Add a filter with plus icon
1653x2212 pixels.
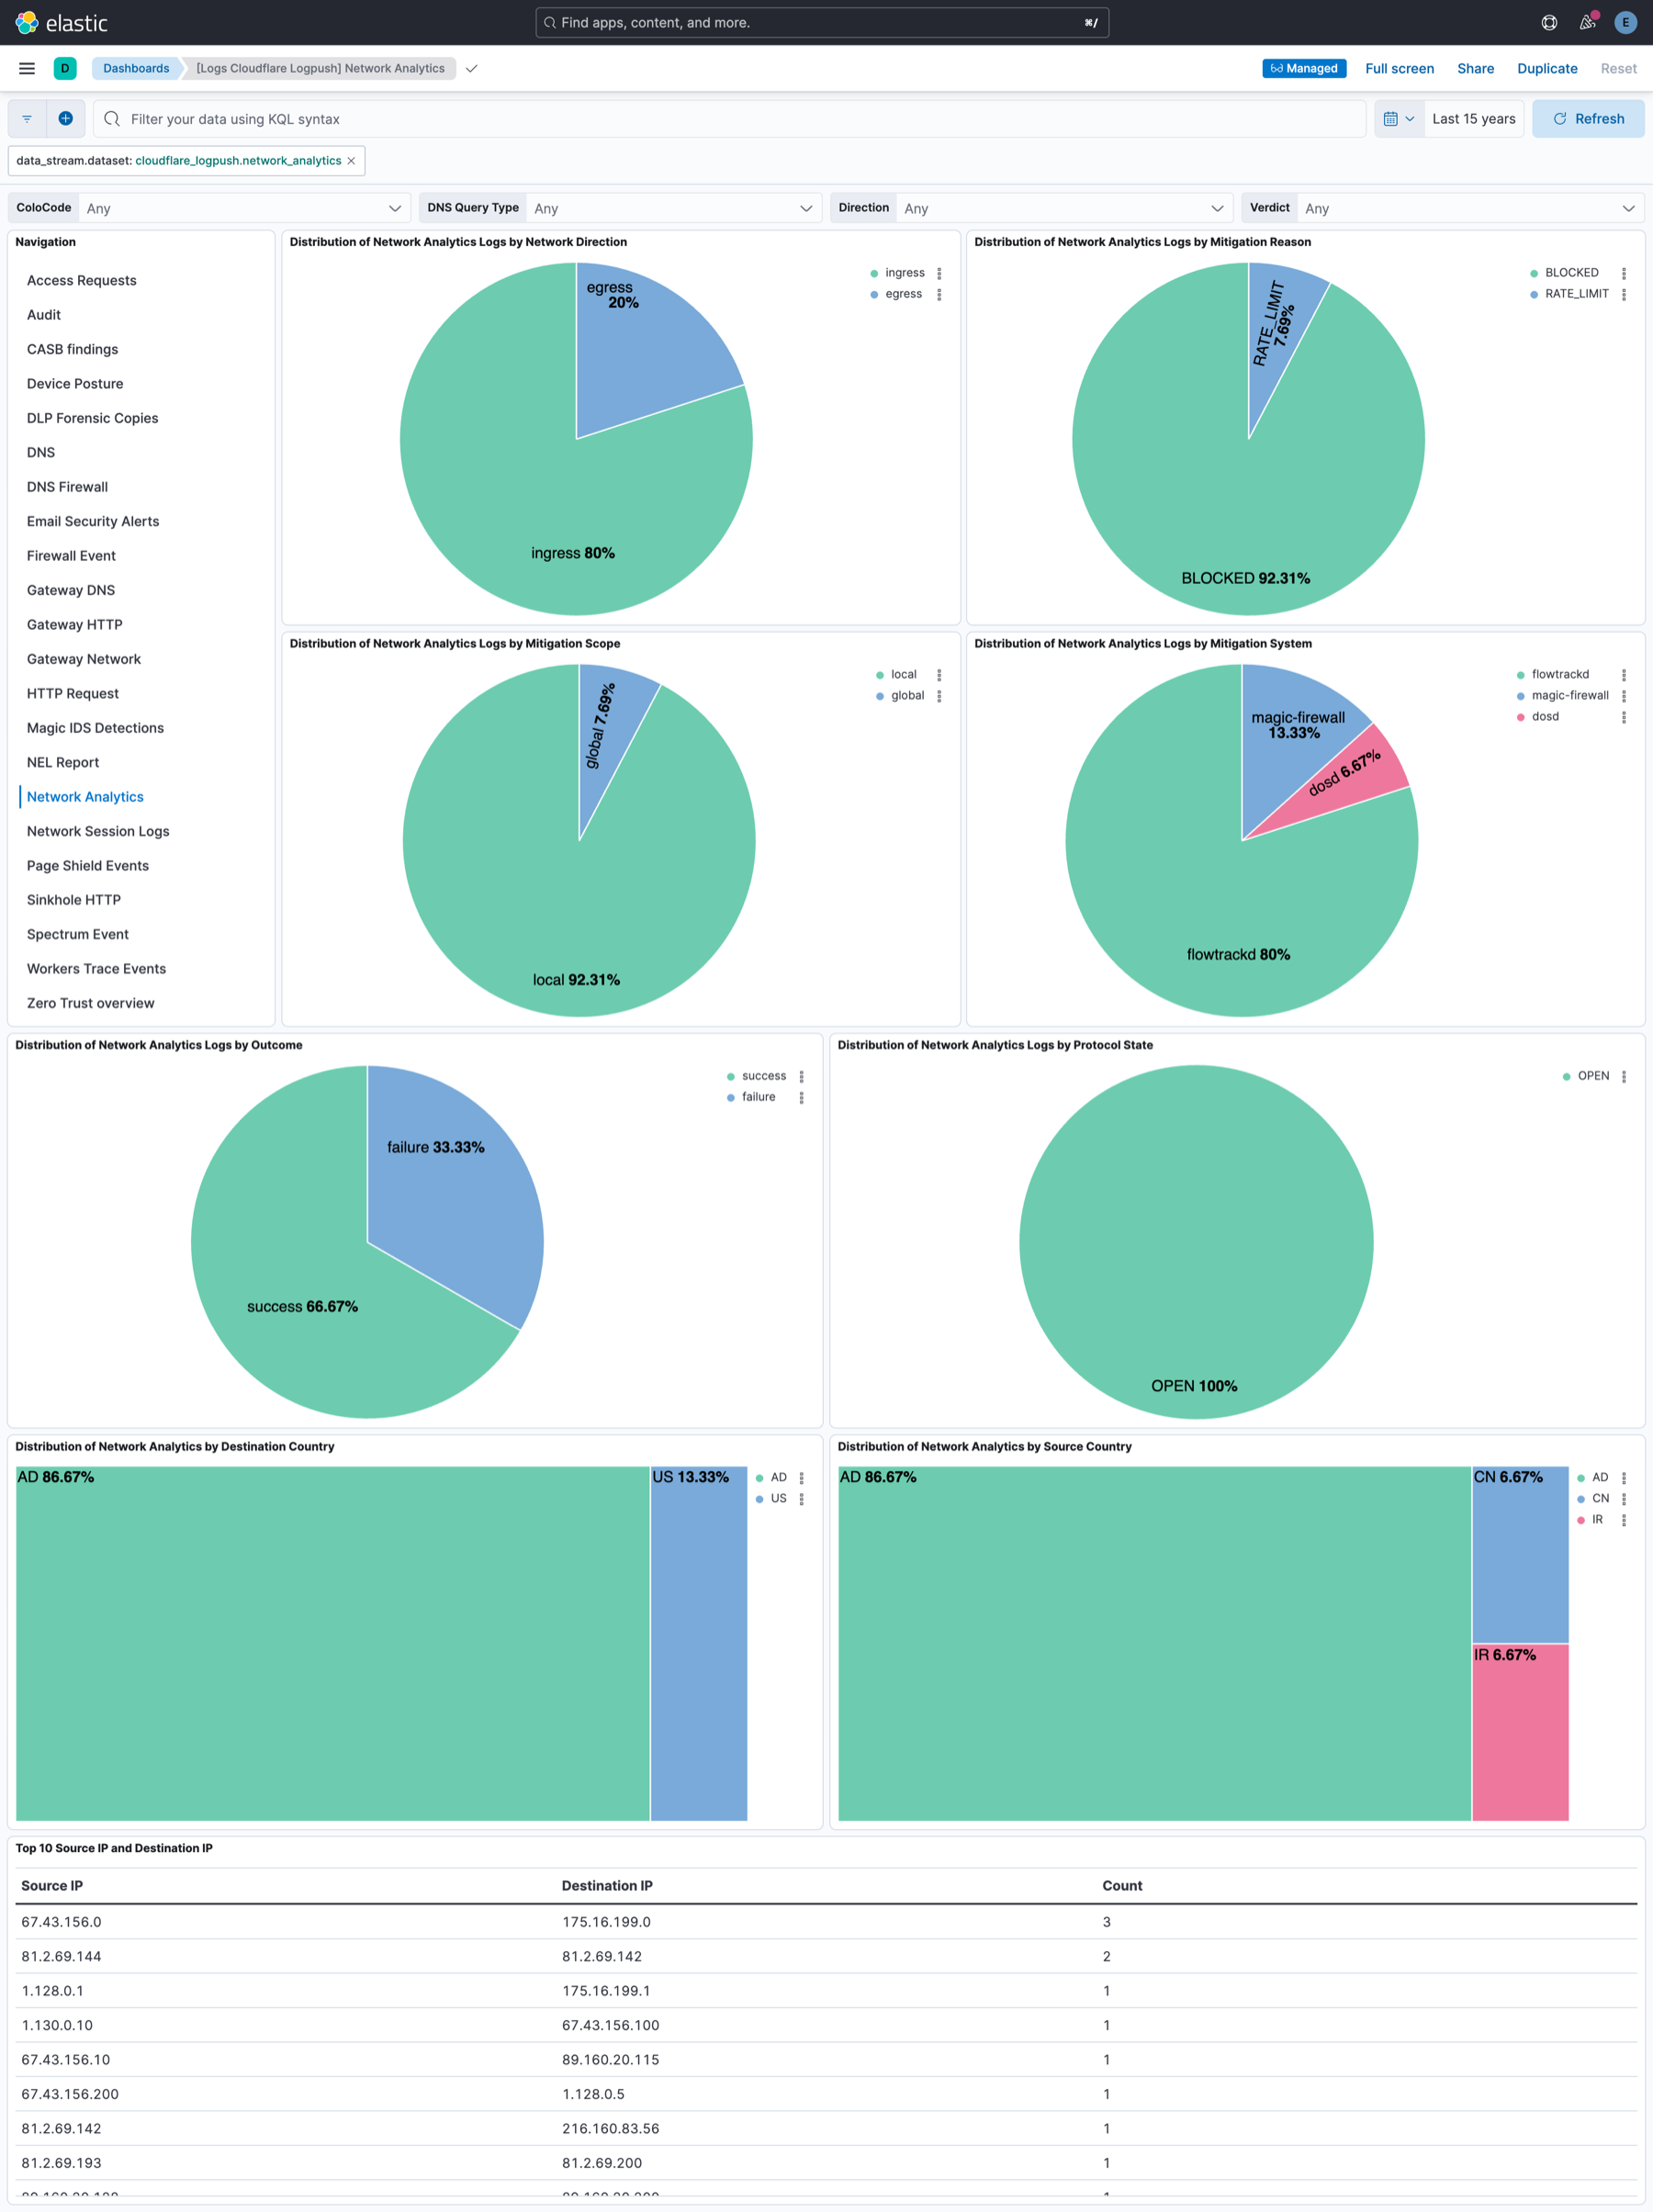[65, 118]
